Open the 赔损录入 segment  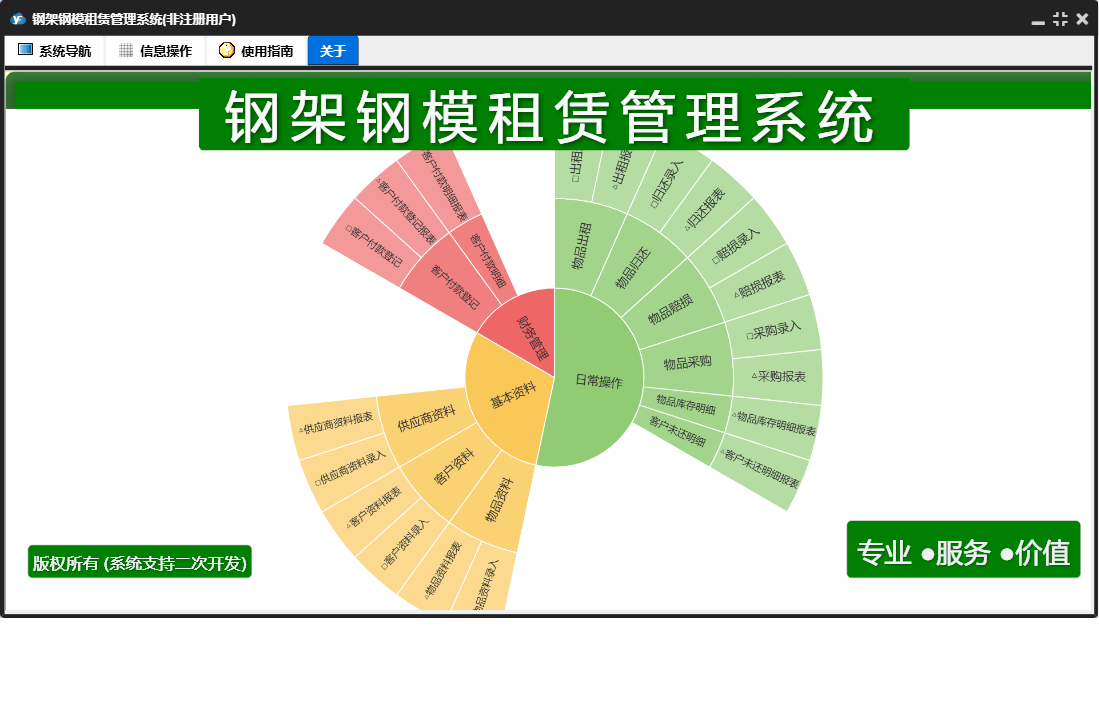(736, 245)
